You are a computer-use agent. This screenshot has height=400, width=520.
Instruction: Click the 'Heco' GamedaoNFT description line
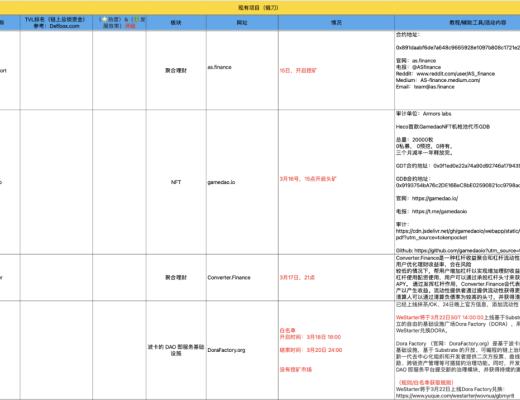(x=443, y=127)
